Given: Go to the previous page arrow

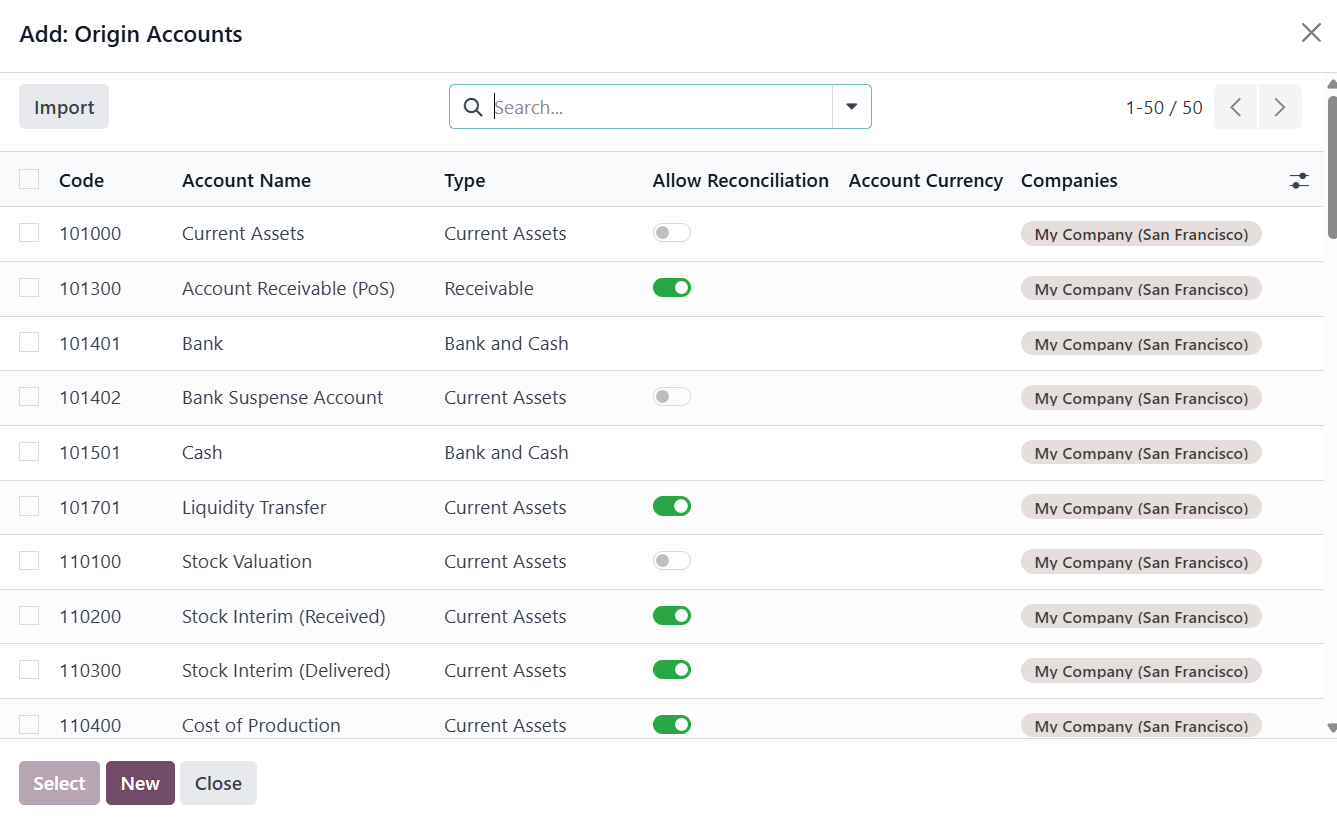Looking at the screenshot, I should [x=1236, y=107].
